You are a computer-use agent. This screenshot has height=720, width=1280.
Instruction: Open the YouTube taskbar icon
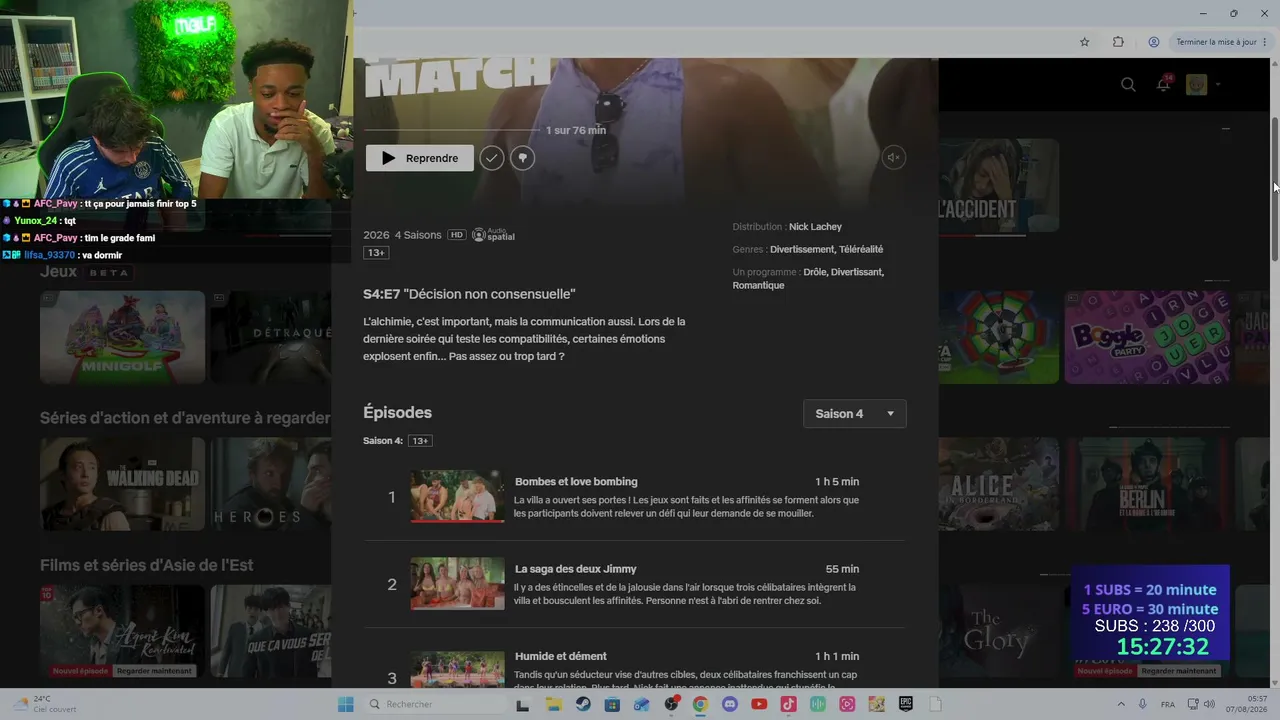coord(759,704)
